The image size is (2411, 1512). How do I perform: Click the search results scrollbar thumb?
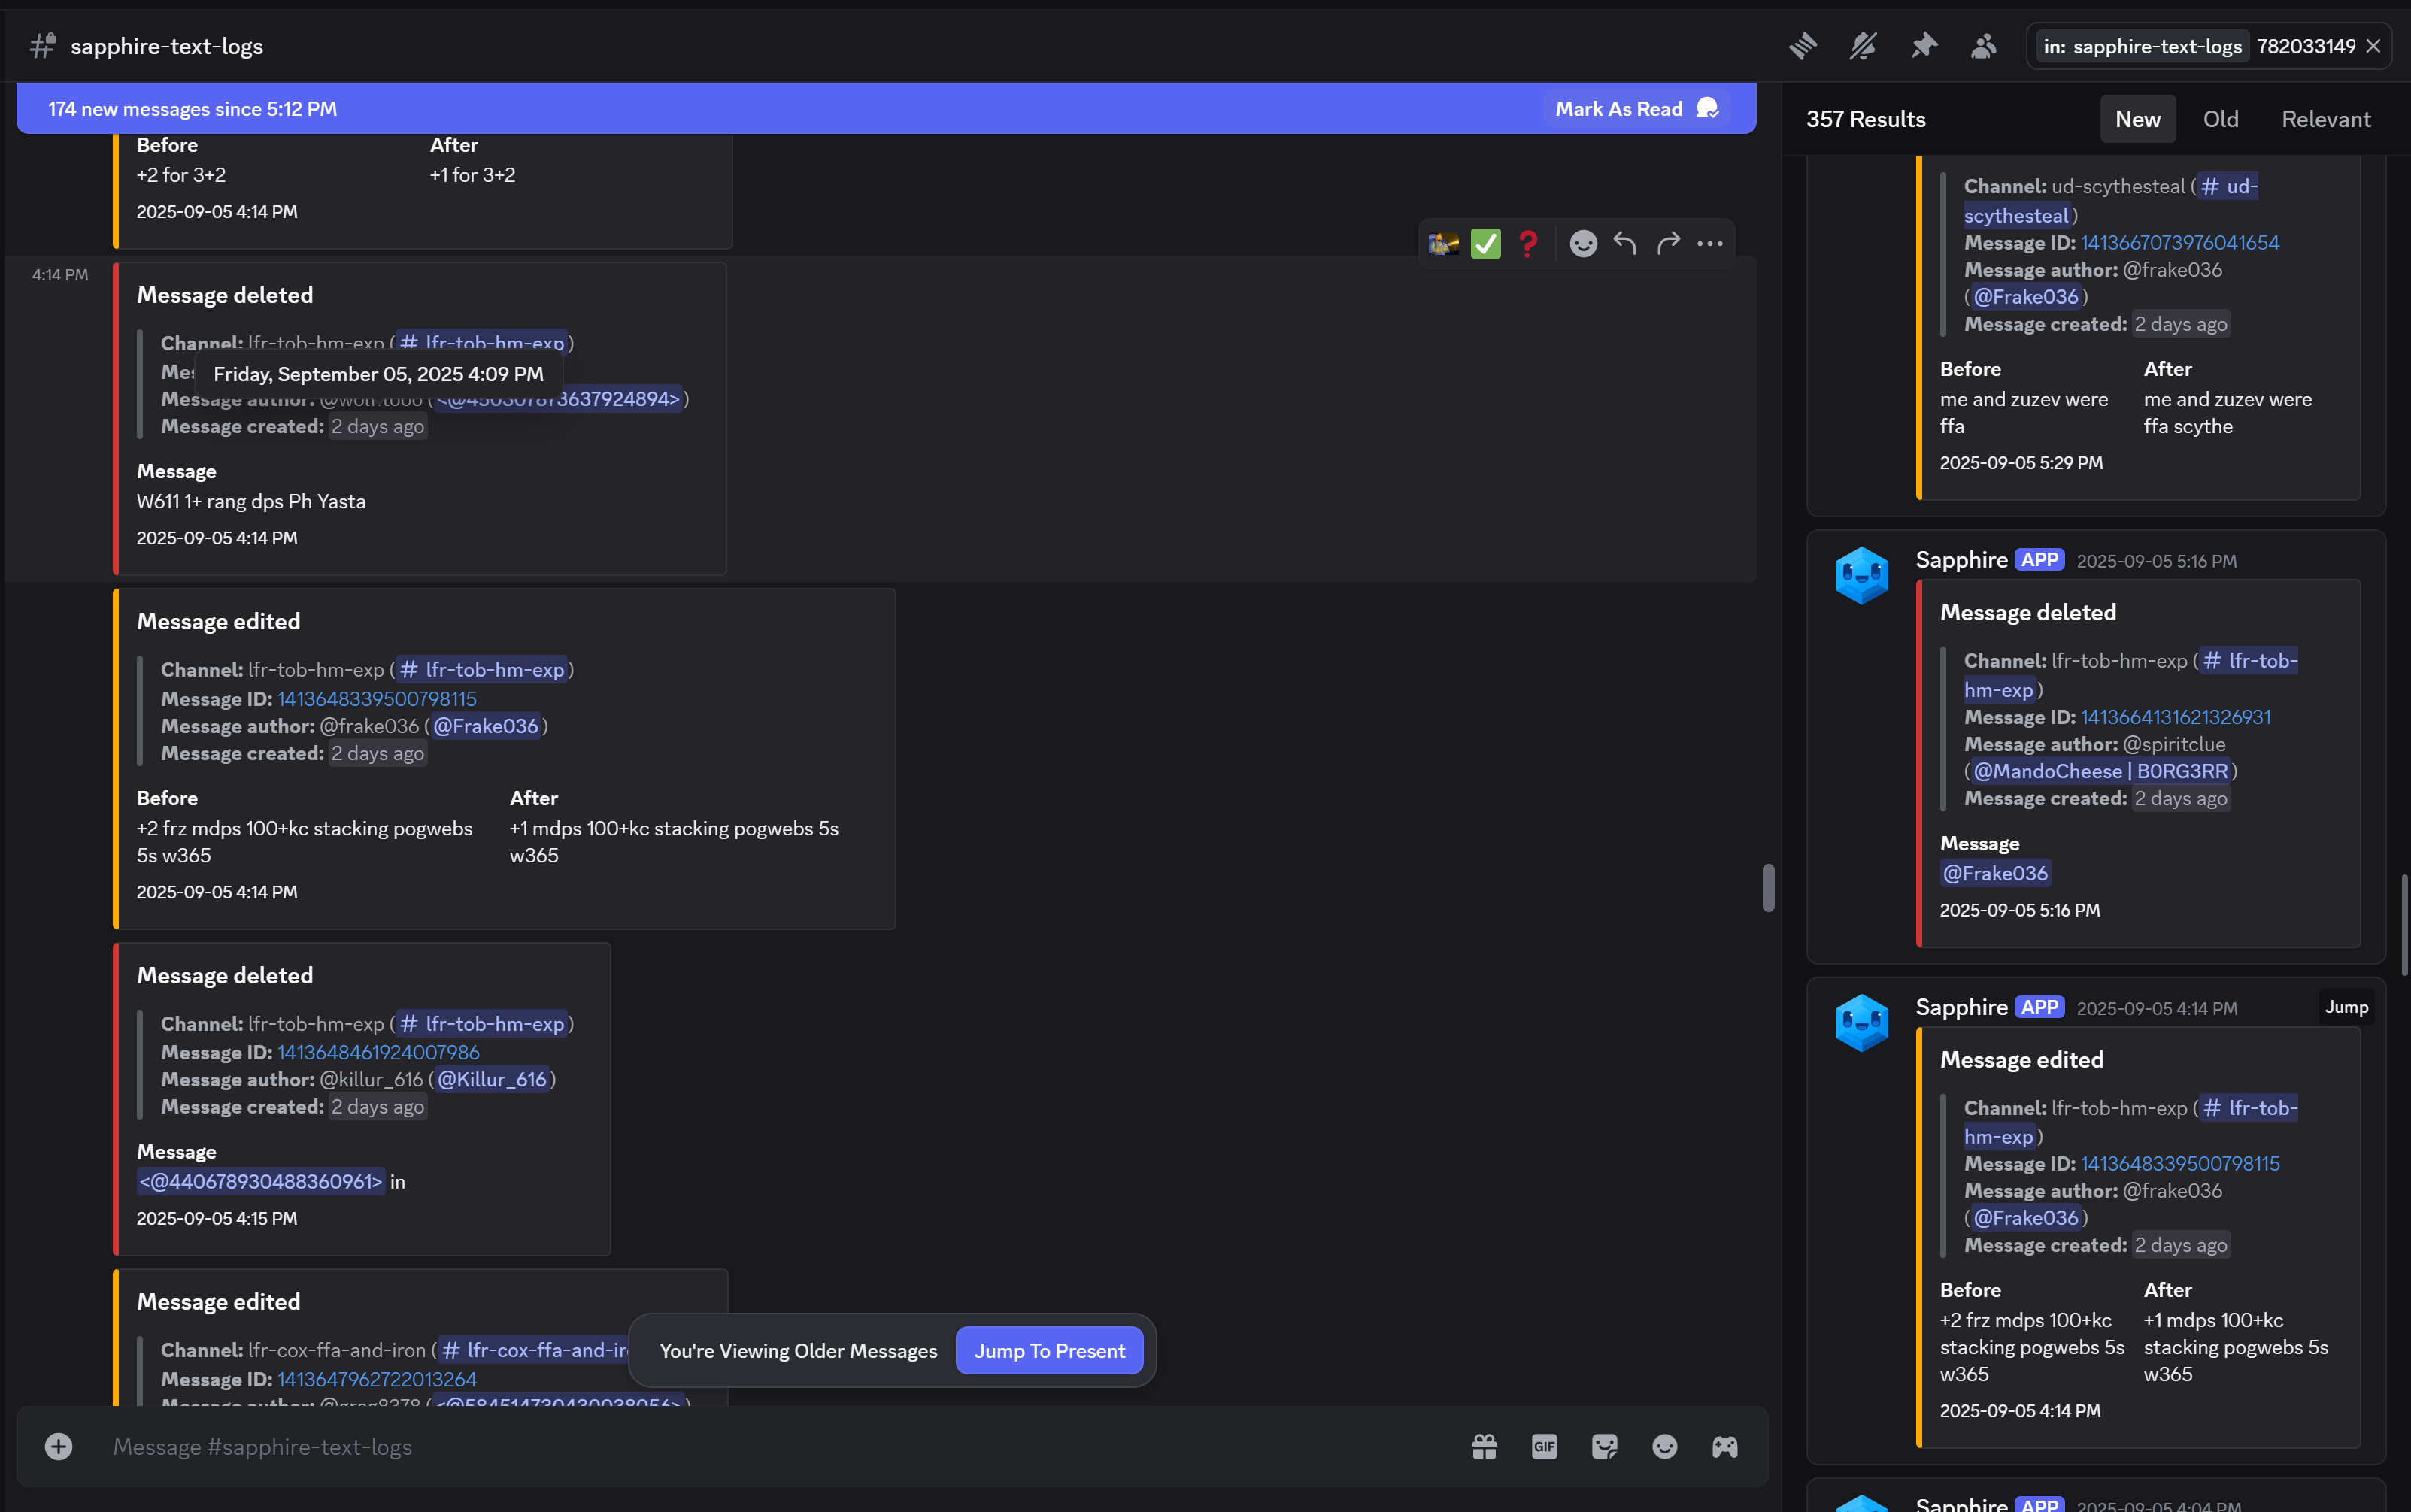(2404, 925)
